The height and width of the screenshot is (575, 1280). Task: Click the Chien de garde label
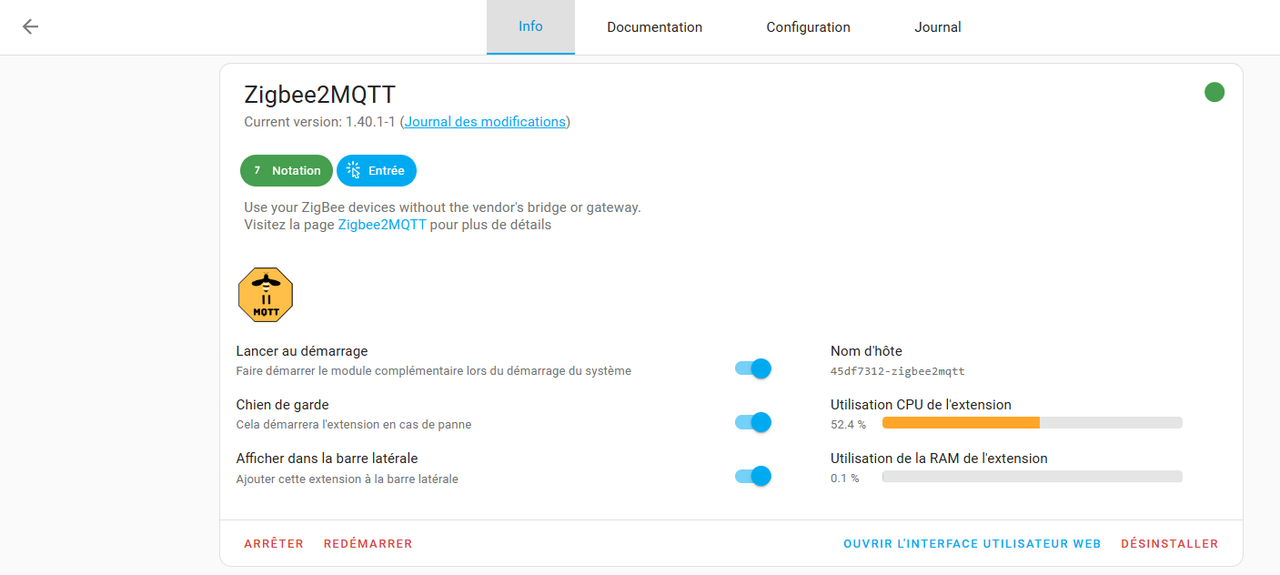click(x=282, y=405)
